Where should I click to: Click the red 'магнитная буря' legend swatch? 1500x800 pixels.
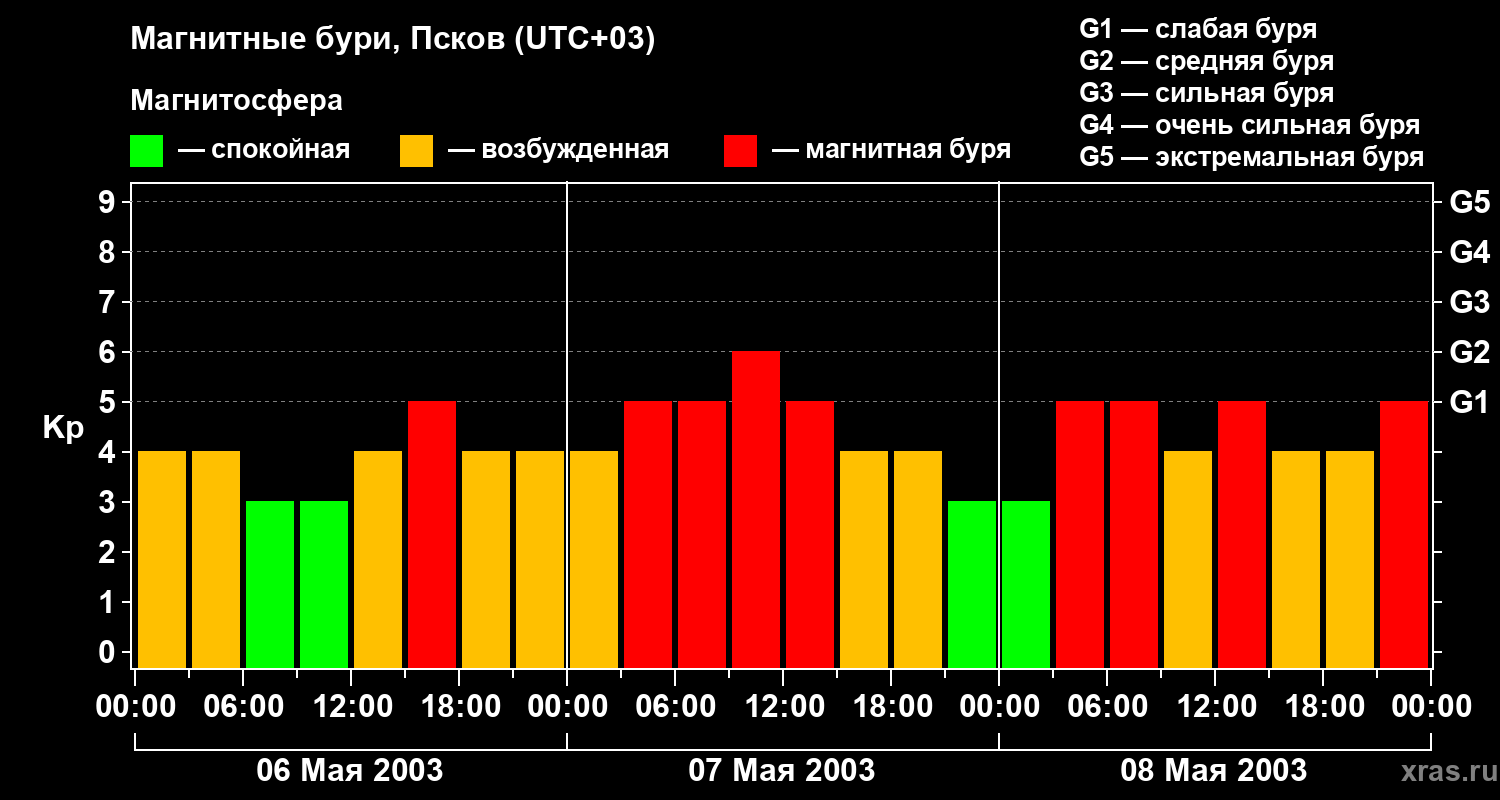pos(740,151)
